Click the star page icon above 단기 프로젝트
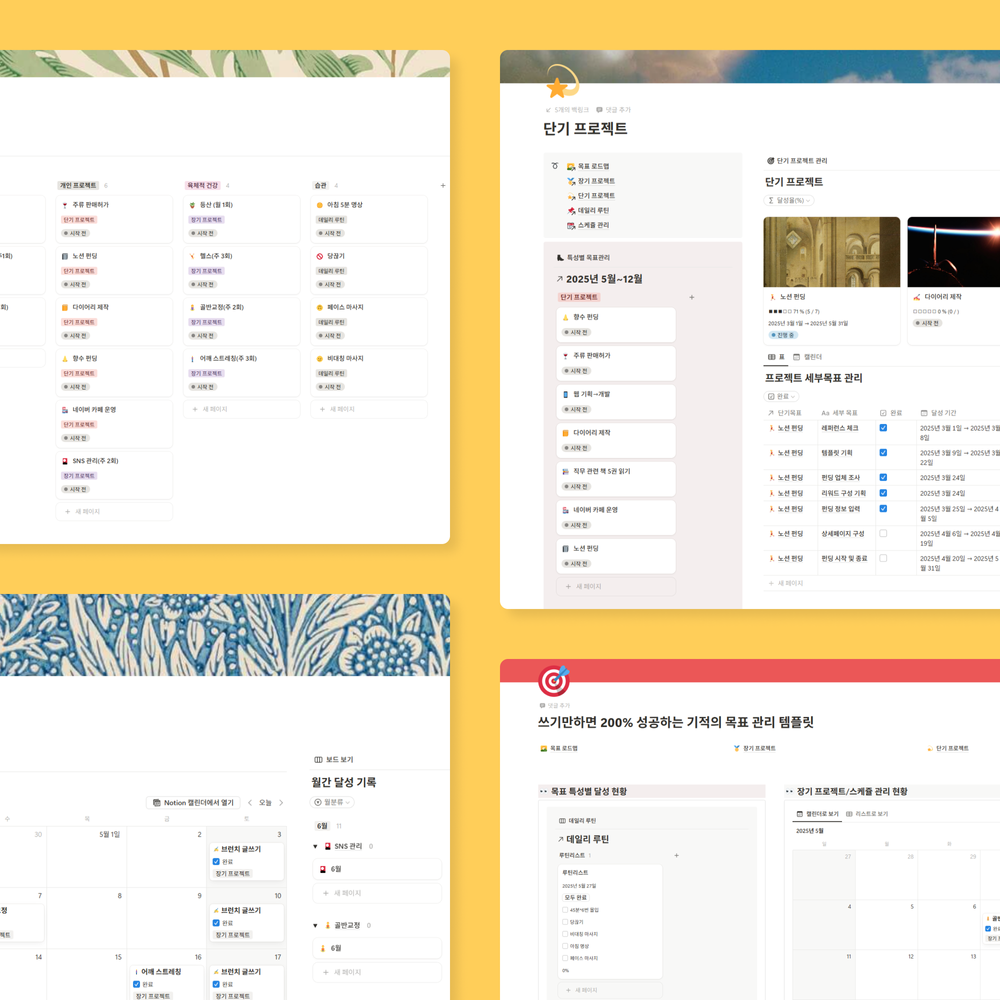This screenshot has width=1000, height=1000. point(558,86)
